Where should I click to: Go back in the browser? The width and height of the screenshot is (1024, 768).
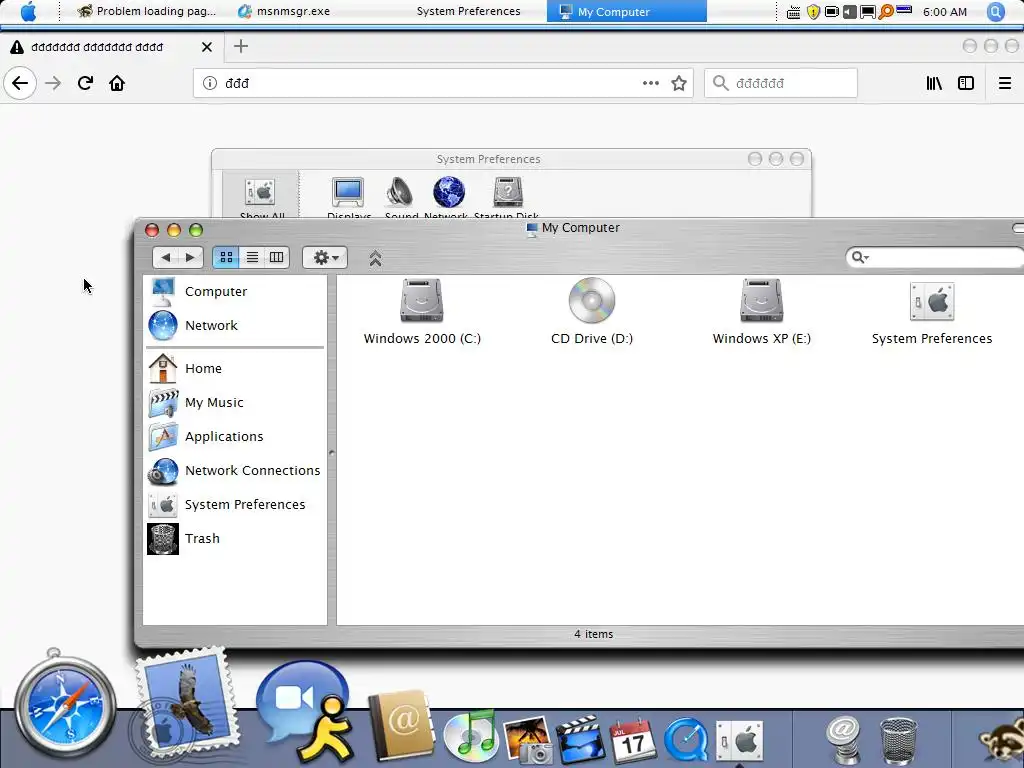20,83
